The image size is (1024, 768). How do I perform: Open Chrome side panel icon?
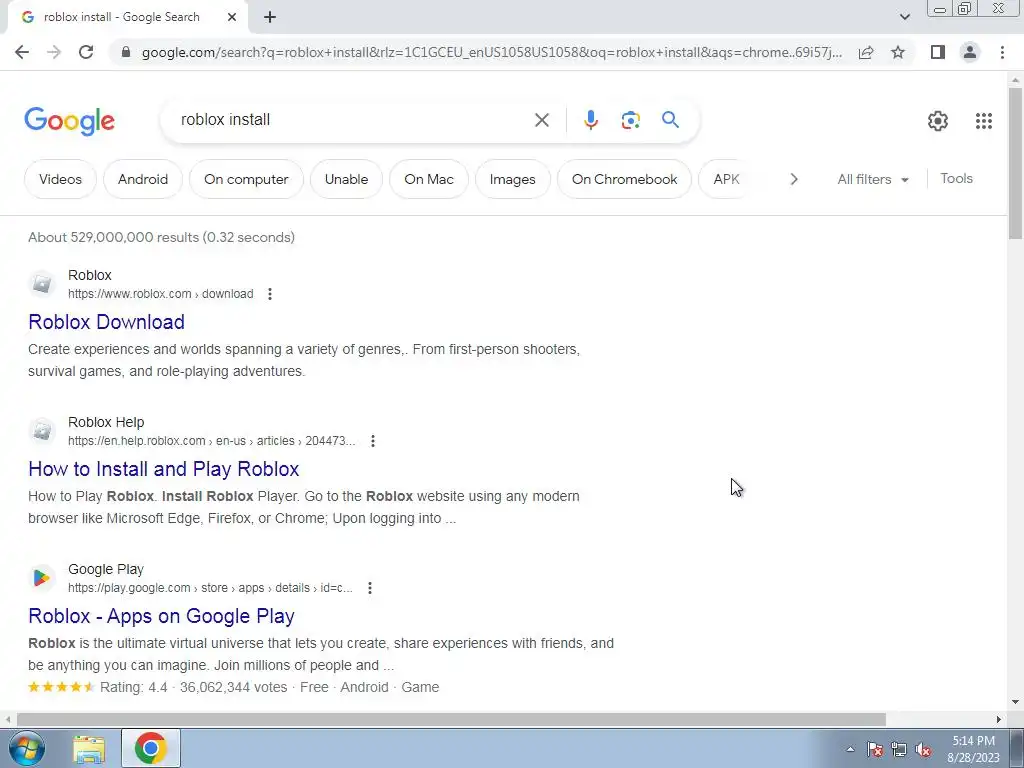tap(938, 52)
